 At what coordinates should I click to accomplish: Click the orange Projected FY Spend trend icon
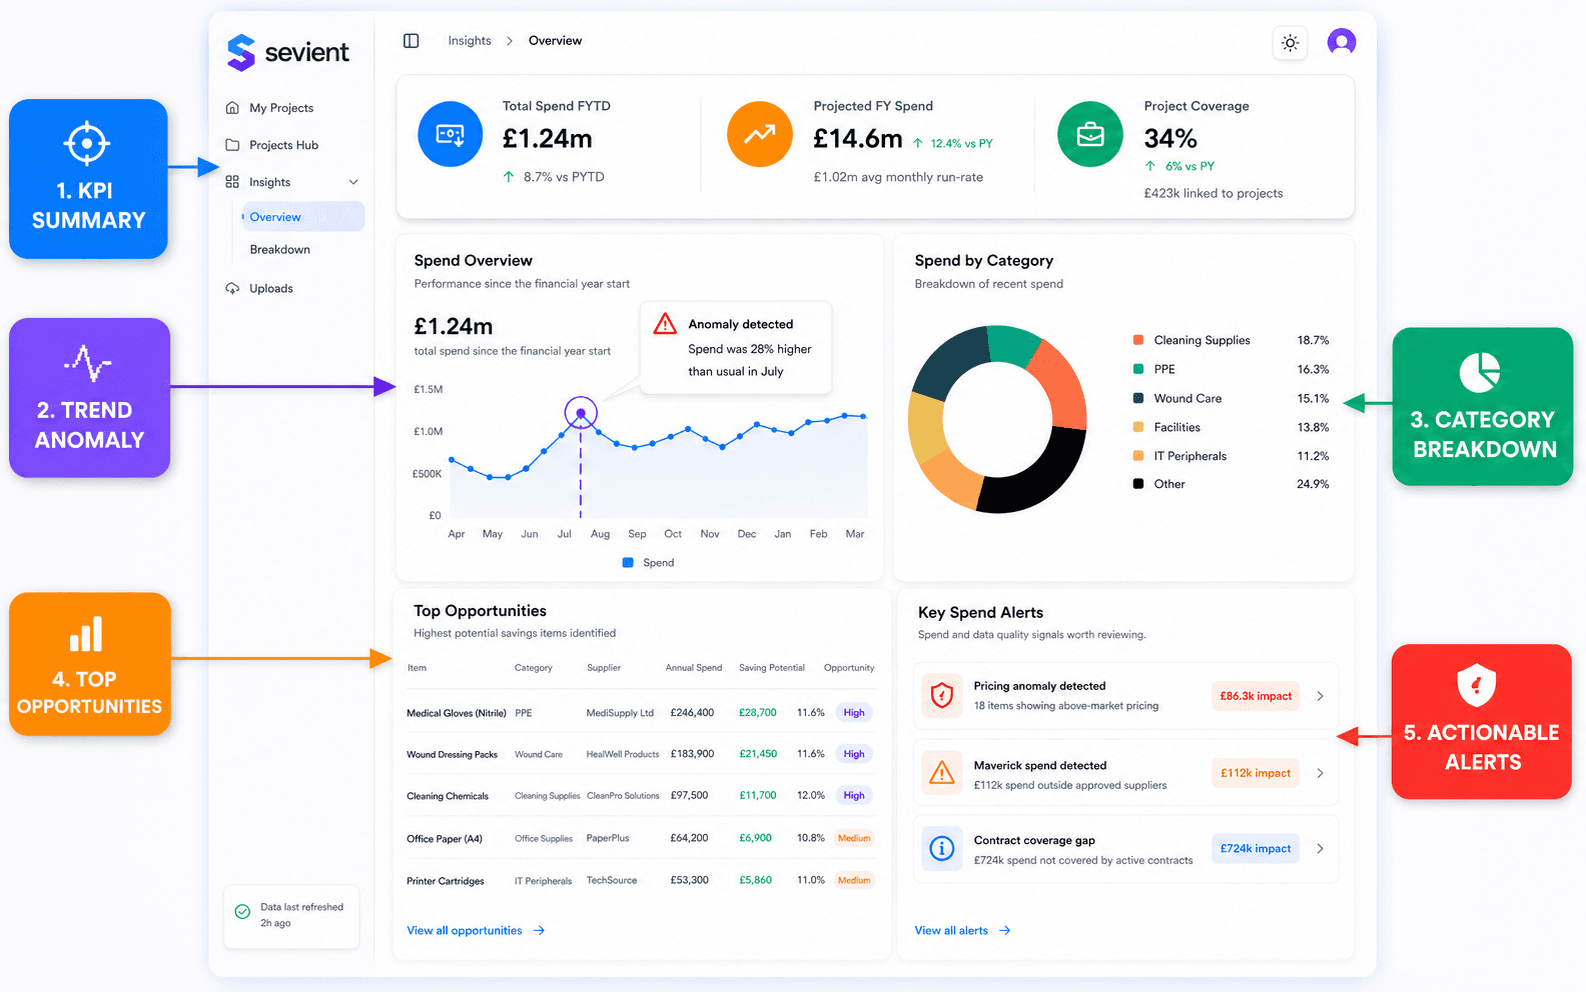[x=760, y=134]
